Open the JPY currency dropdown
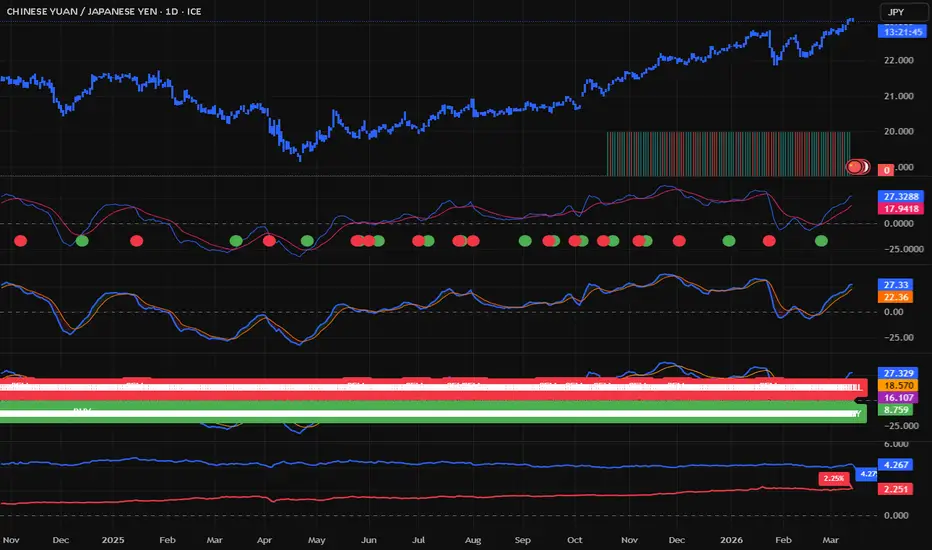Image resolution: width=932 pixels, height=550 pixels. (x=902, y=12)
